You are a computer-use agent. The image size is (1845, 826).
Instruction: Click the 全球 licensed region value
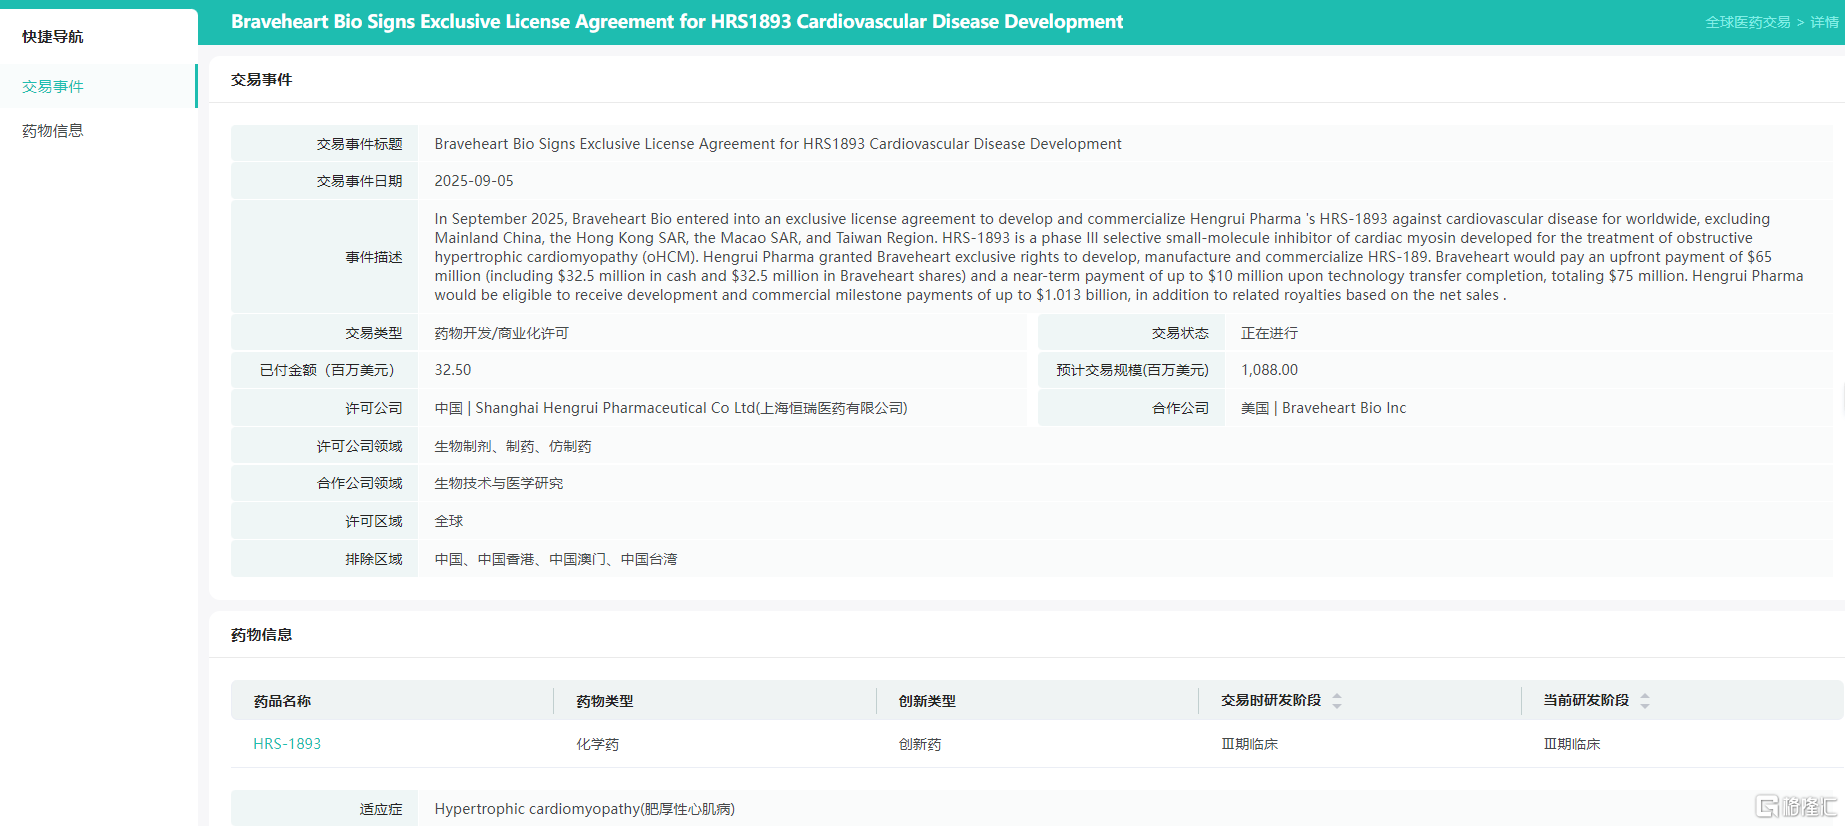(x=449, y=521)
